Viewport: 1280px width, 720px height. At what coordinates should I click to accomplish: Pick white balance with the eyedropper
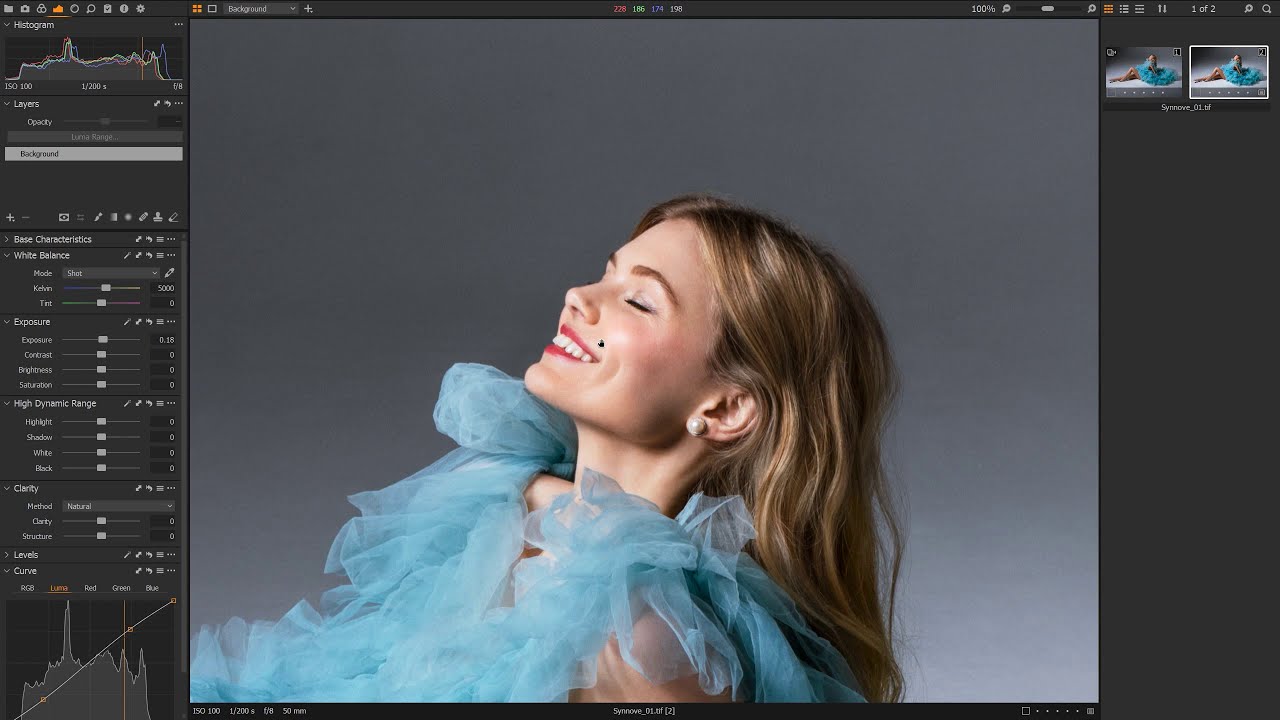169,273
